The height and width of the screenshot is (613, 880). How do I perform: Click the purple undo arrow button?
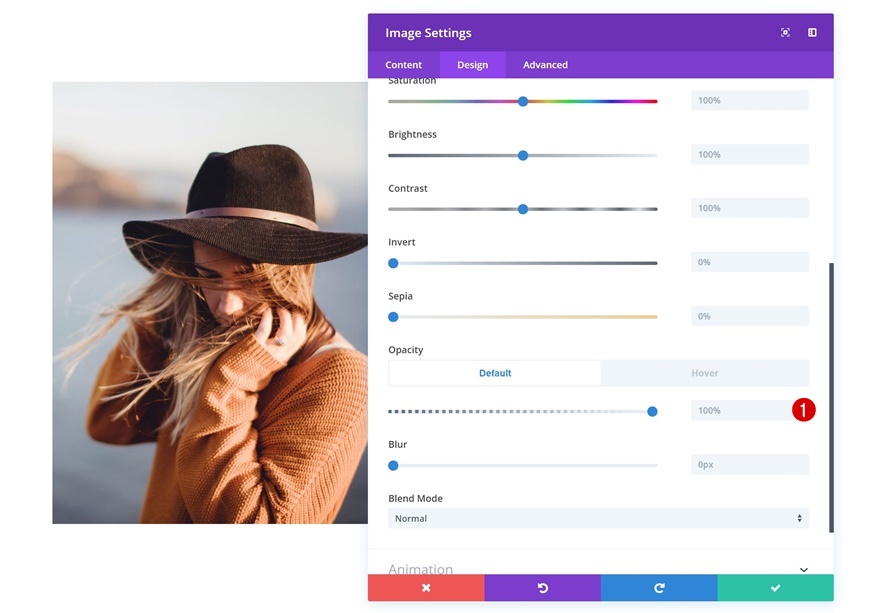tap(543, 588)
